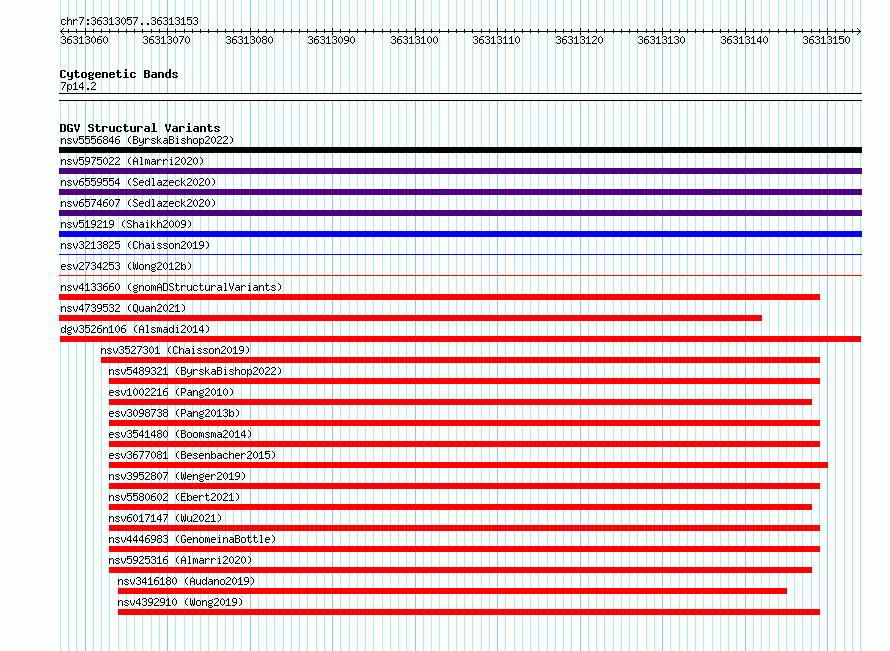Image resolution: width=890 pixels, height=651 pixels.
Task: Select the red esv1002216 variant bar
Action: pyautogui.click(x=460, y=402)
